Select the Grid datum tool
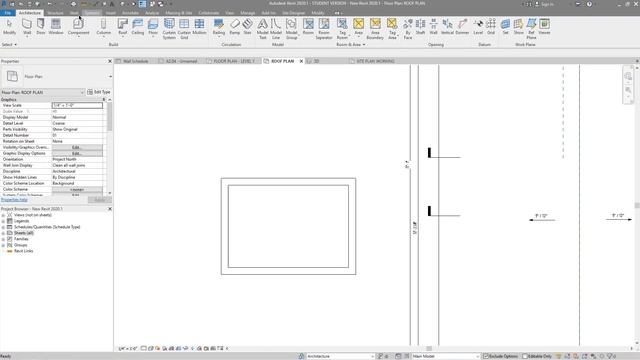This screenshot has width=640, height=360. [491, 27]
